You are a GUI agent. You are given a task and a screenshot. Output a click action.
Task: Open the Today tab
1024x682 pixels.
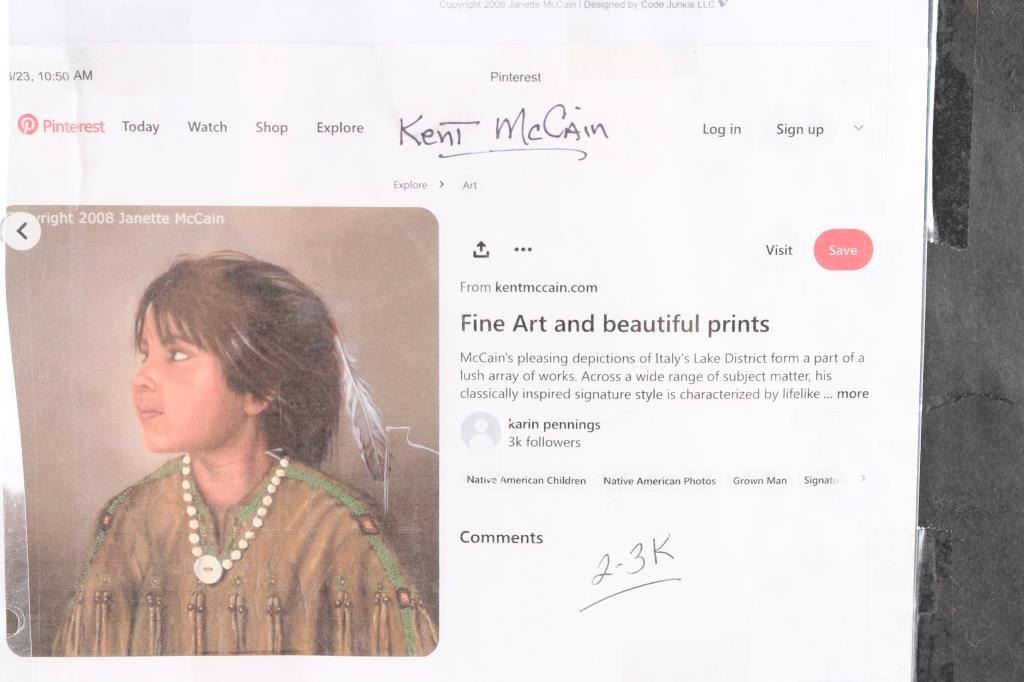[x=140, y=127]
